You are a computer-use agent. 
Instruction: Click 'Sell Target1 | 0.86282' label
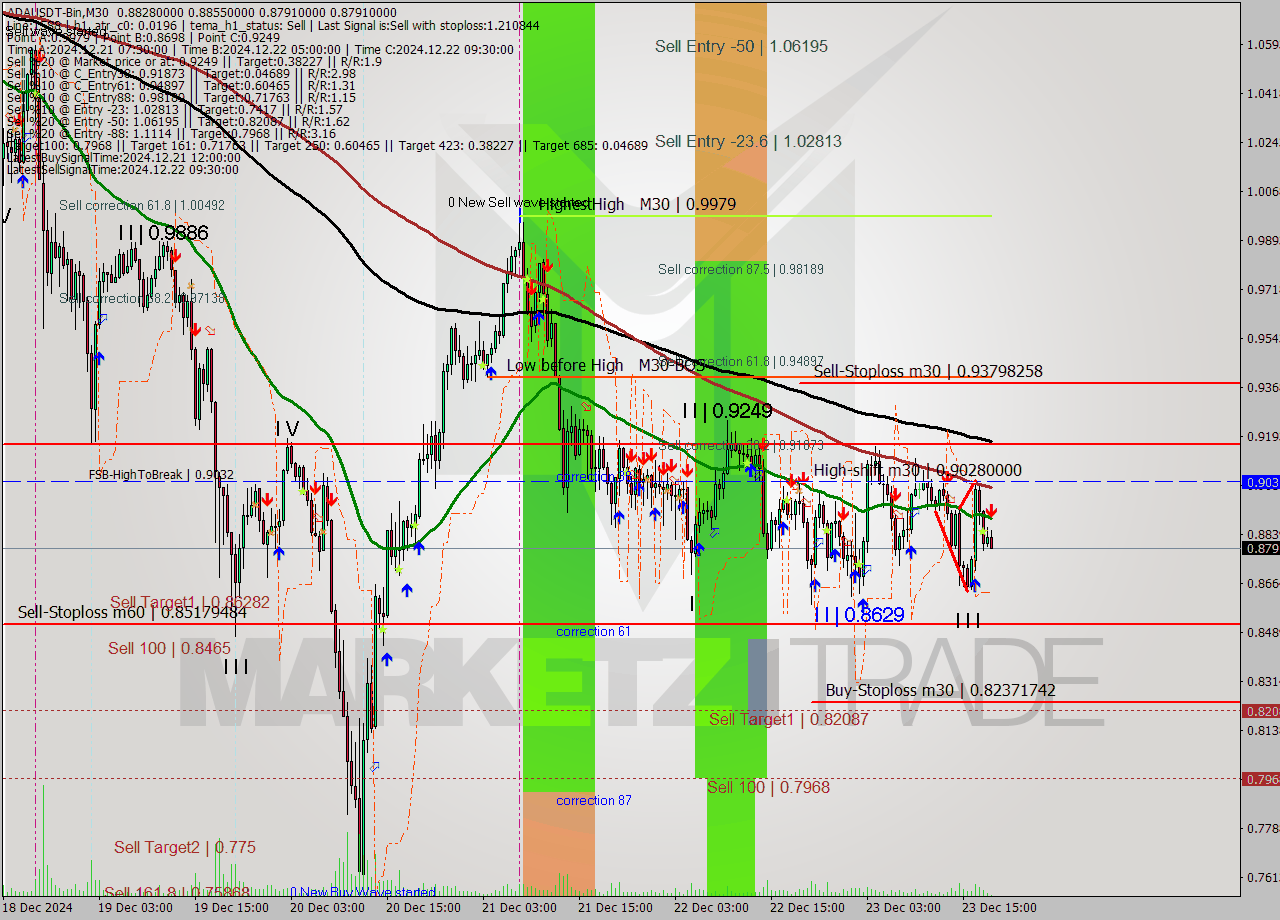pos(189,602)
